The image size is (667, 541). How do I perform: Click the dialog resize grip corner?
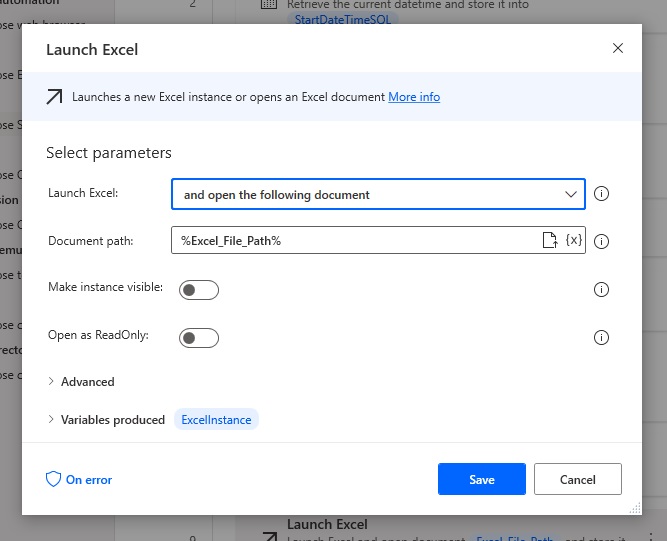[635, 508]
